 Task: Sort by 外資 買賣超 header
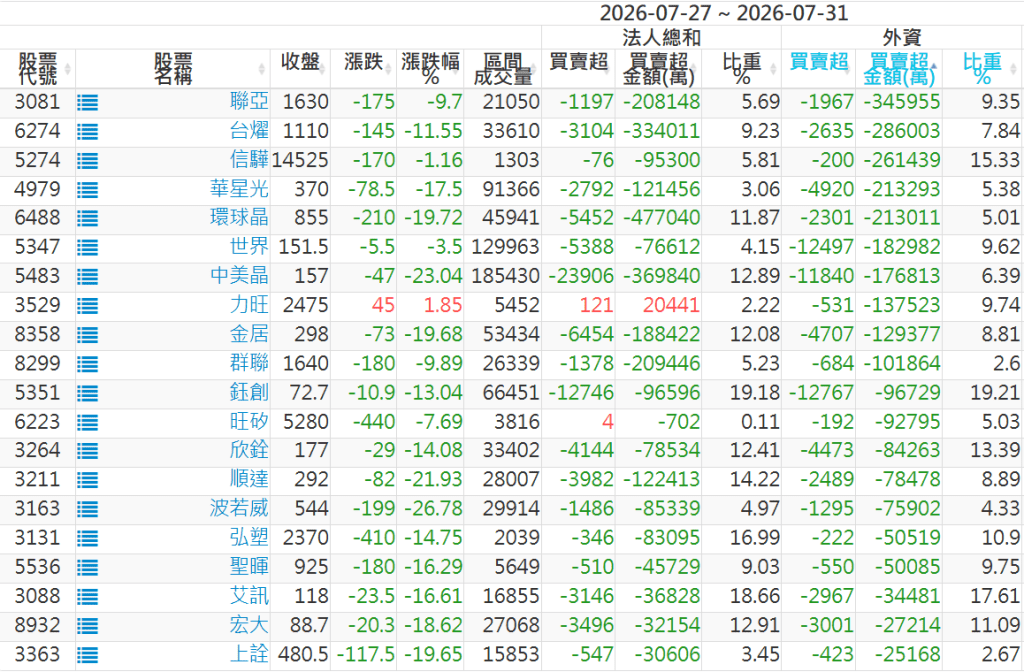coord(819,69)
